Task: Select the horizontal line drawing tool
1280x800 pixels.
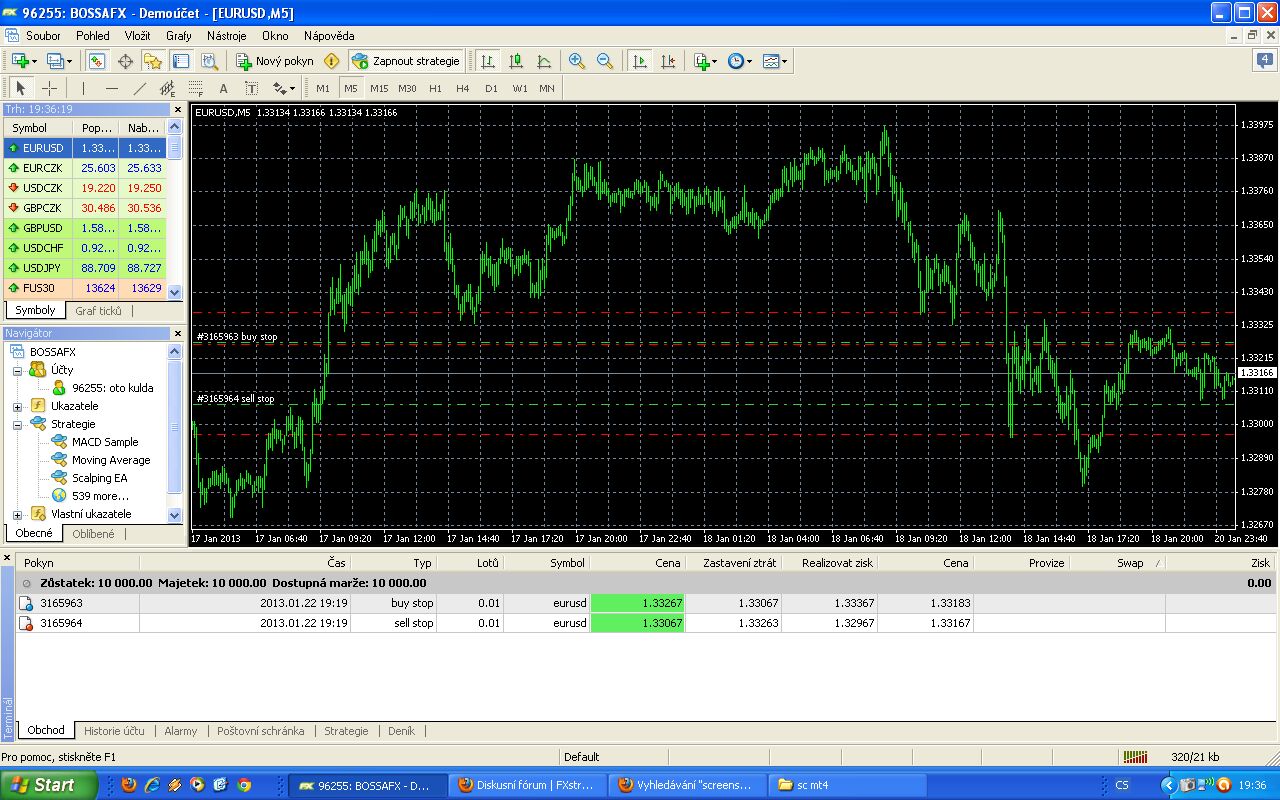Action: pyautogui.click(x=111, y=88)
